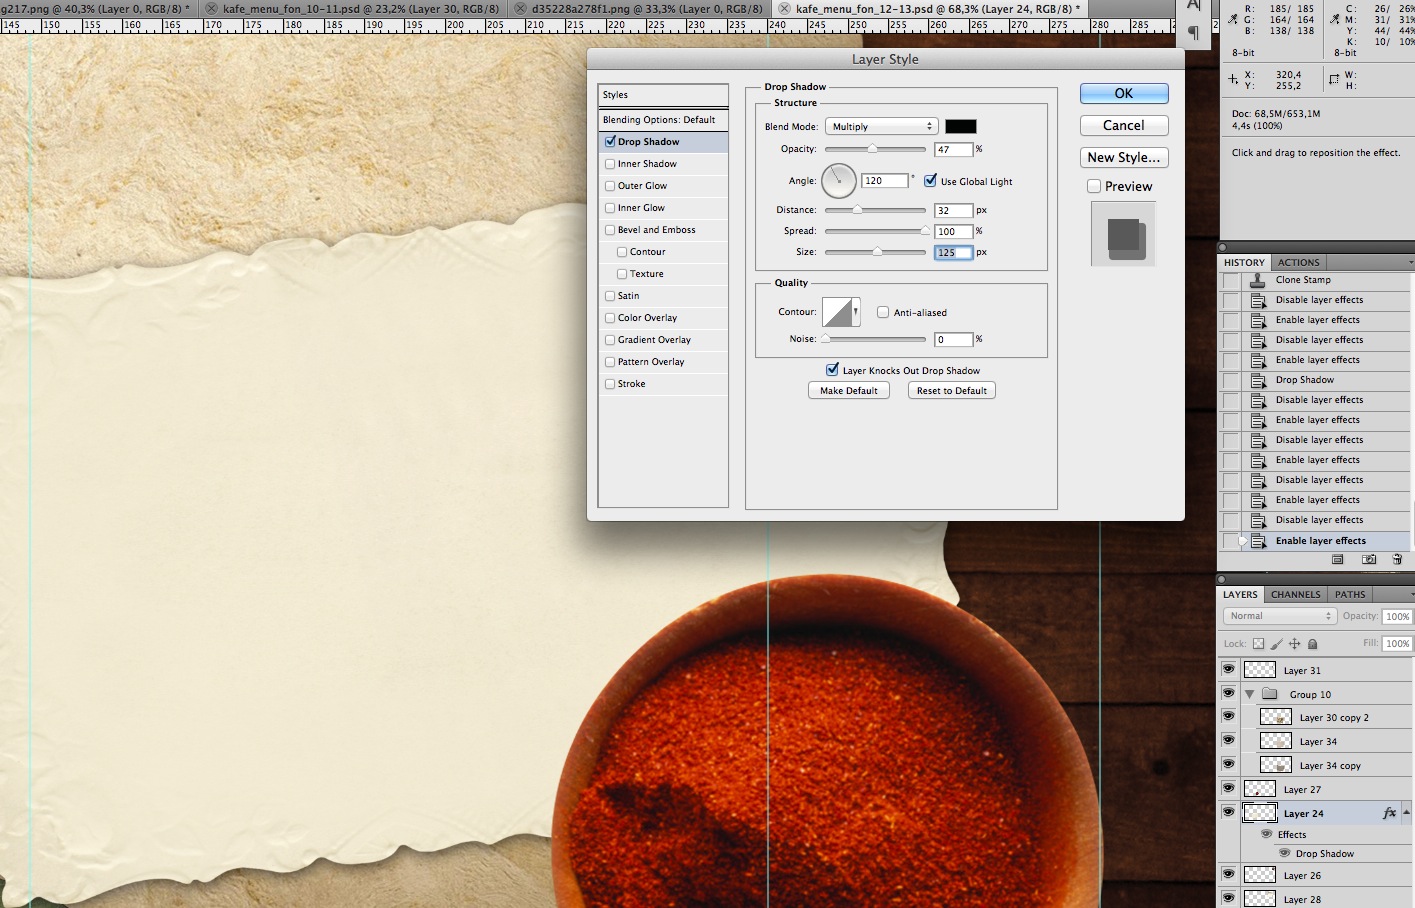Viewport: 1415px width, 908px height.
Task: Close the kafe_menu_fon_10-11.psd tab icon
Action: [212, 8]
